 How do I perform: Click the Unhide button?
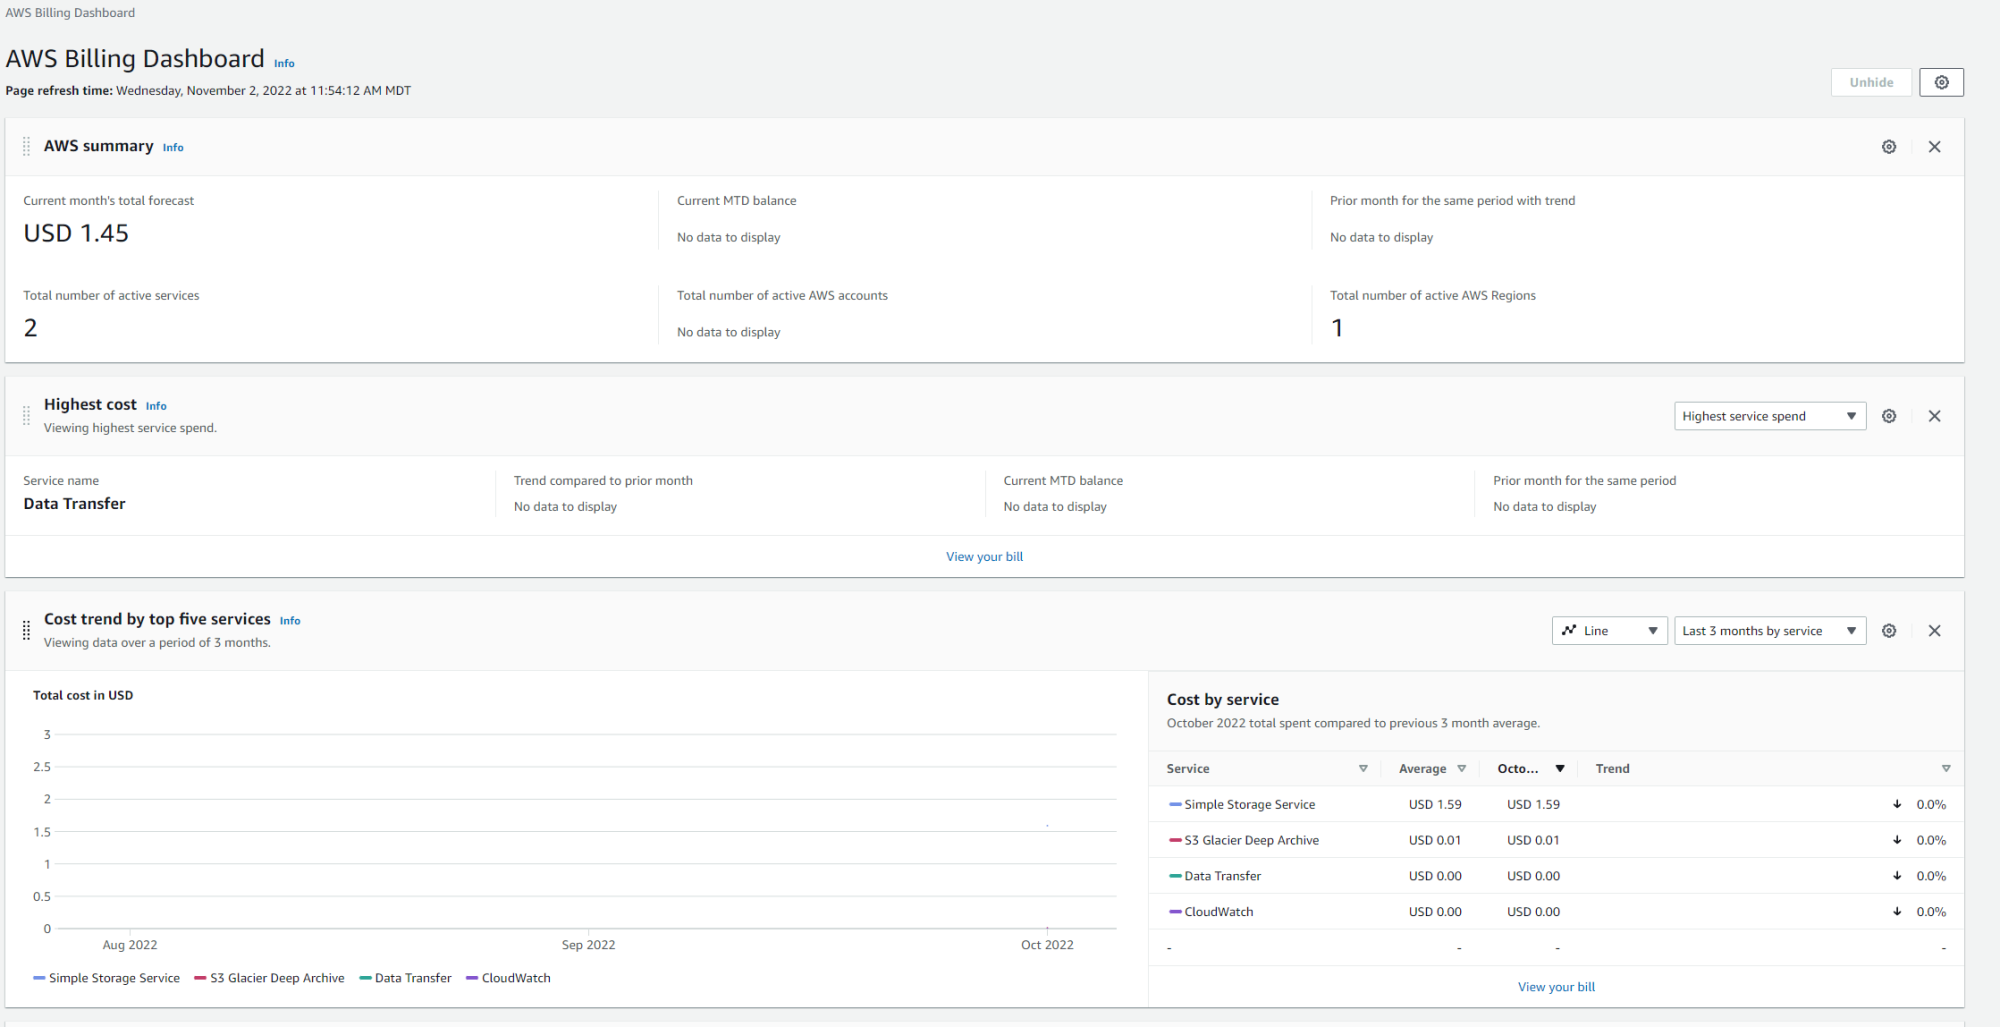(1870, 82)
